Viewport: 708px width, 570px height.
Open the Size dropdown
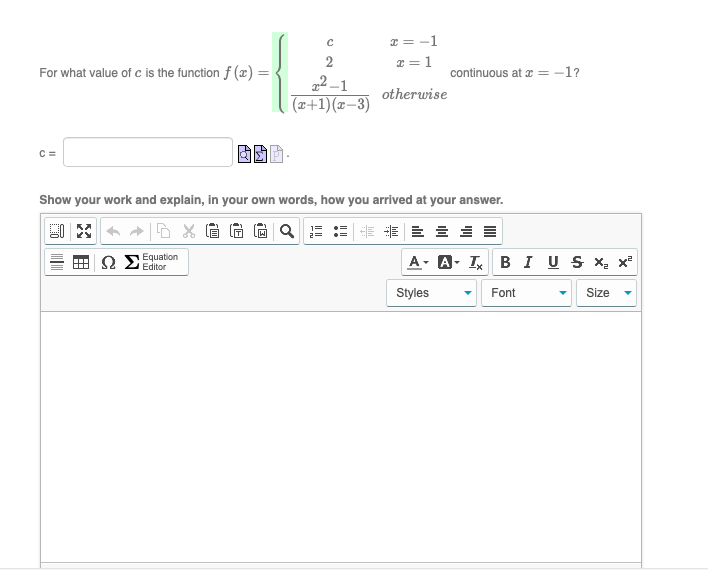(x=606, y=293)
